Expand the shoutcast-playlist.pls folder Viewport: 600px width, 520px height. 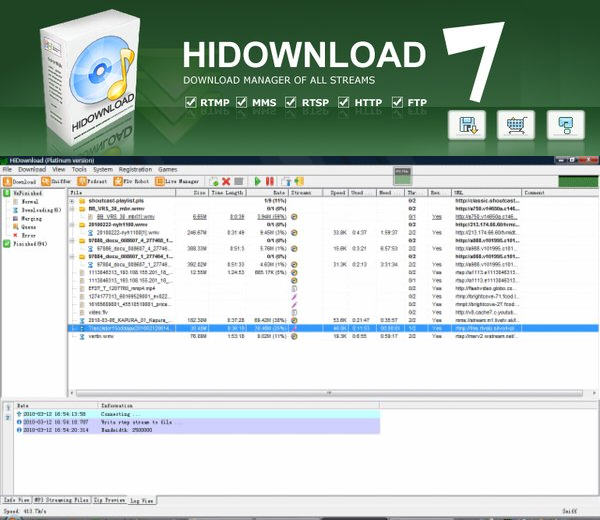72,201
